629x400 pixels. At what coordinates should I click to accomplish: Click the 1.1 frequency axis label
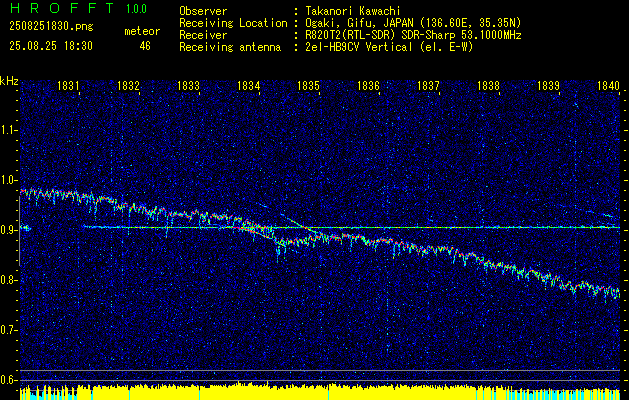[9, 130]
